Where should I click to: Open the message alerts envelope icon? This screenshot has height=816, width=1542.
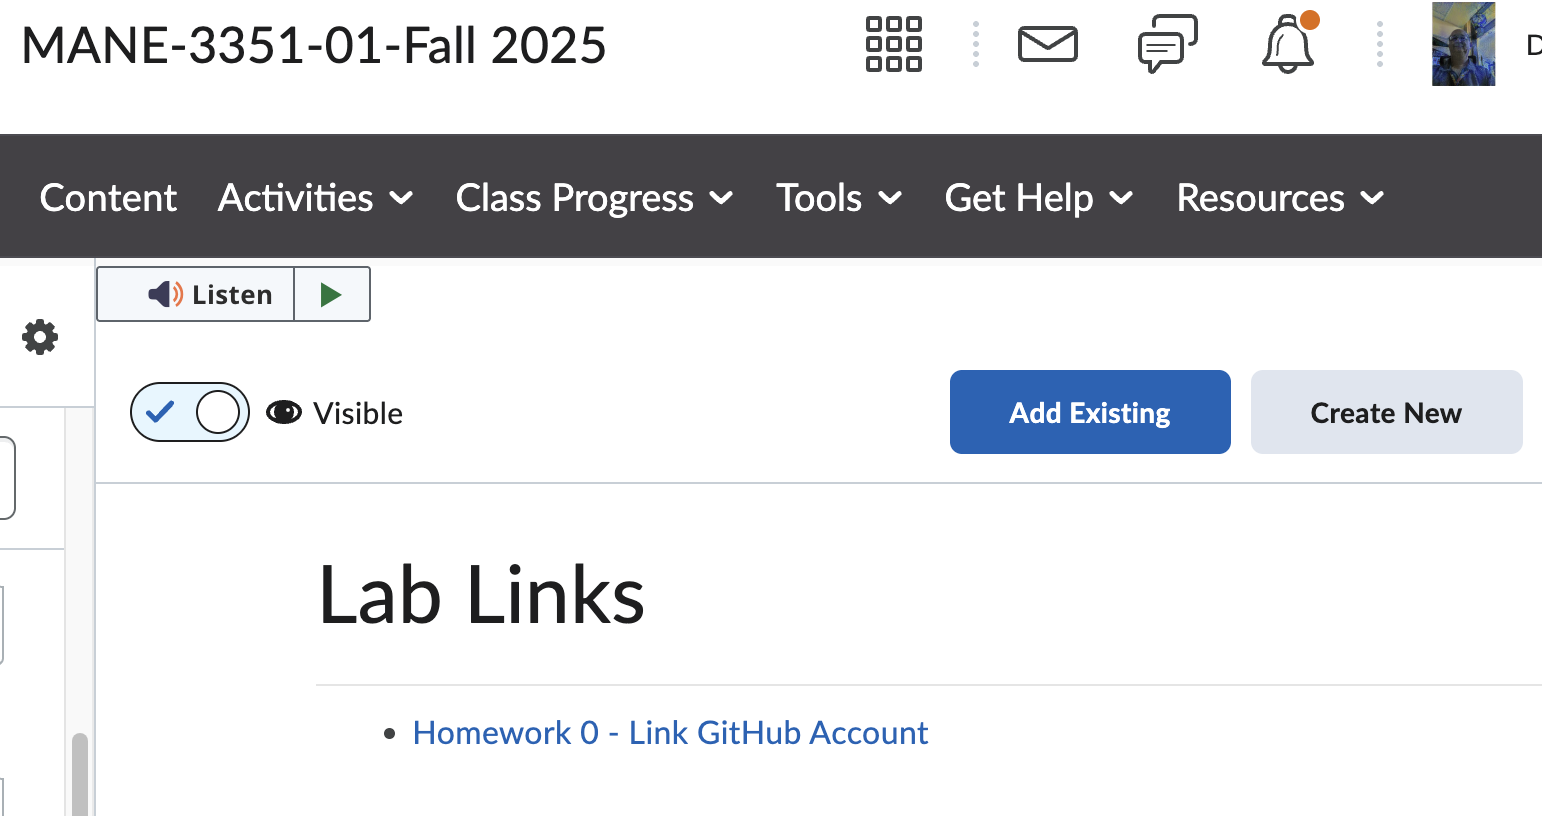tap(1047, 45)
